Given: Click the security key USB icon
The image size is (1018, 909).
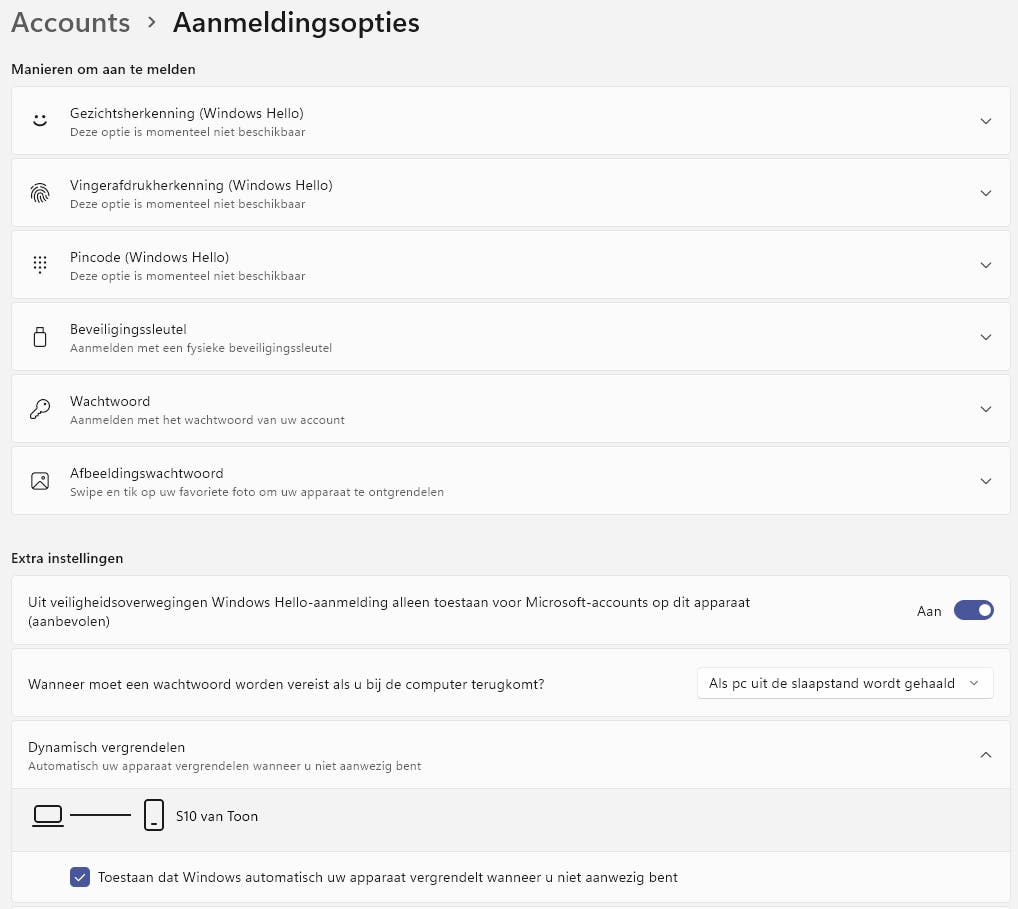Looking at the screenshot, I should point(40,337).
